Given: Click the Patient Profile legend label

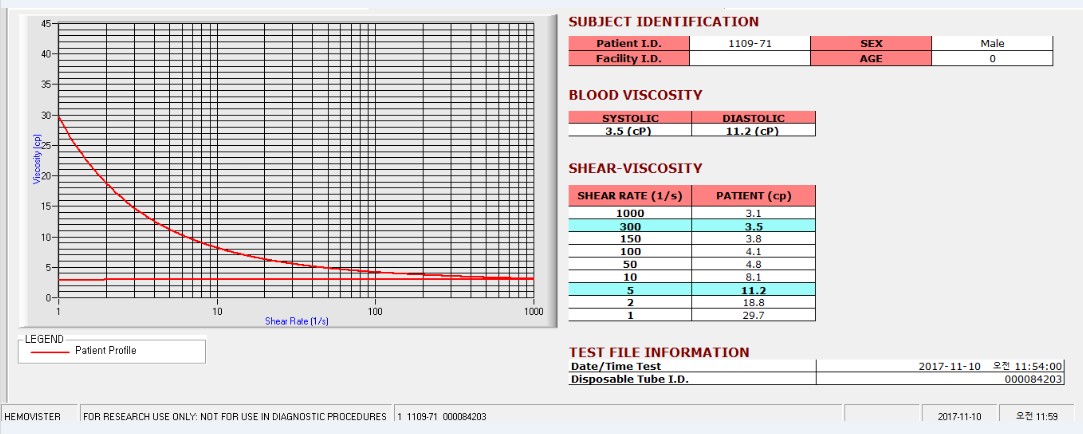Looking at the screenshot, I should (x=106, y=350).
